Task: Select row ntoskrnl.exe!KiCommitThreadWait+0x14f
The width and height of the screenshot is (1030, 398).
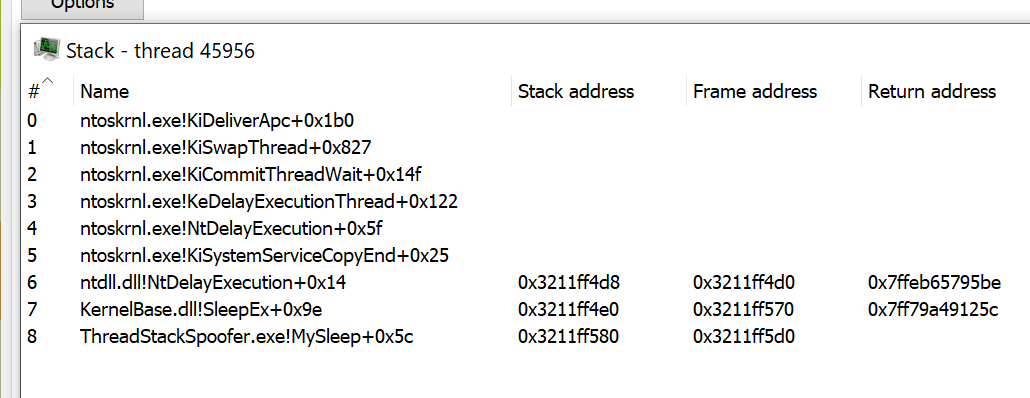Action: [526, 174]
